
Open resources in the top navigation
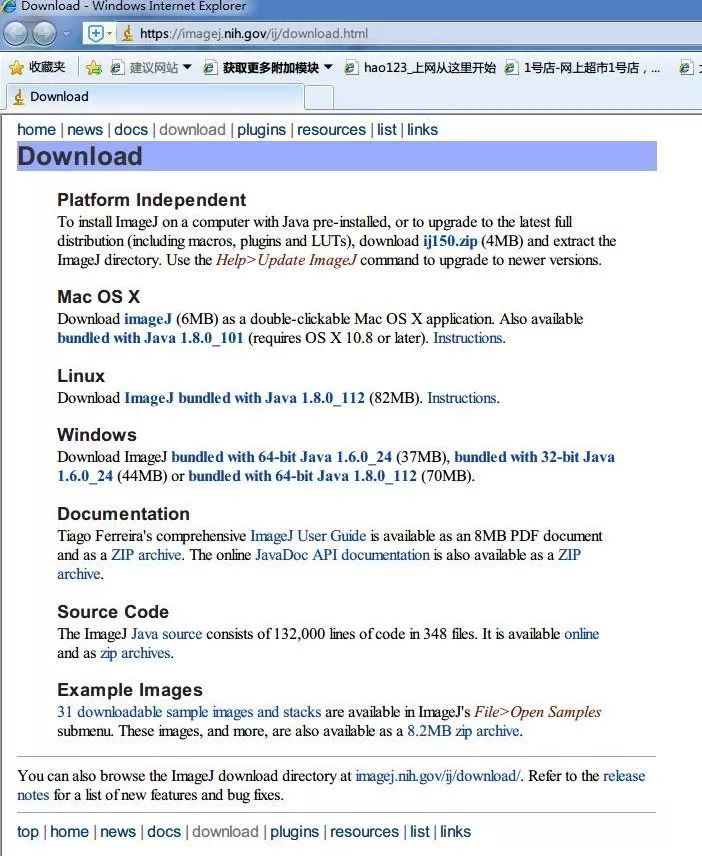[x=331, y=130]
